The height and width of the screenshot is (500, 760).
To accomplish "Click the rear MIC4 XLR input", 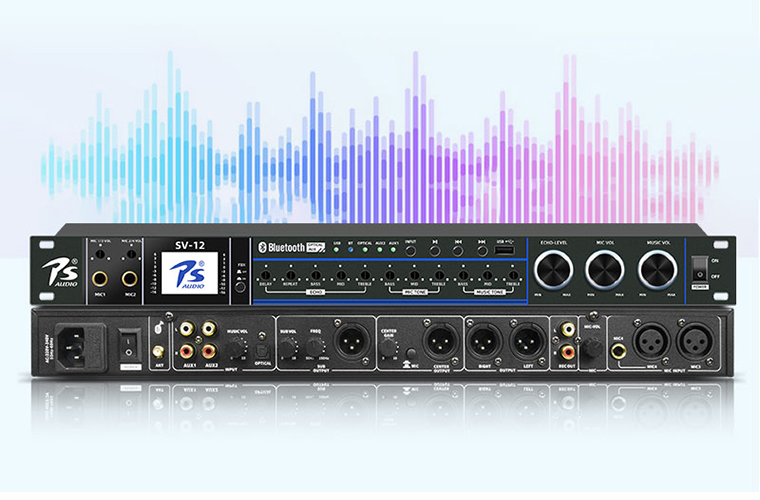I will pos(646,341).
